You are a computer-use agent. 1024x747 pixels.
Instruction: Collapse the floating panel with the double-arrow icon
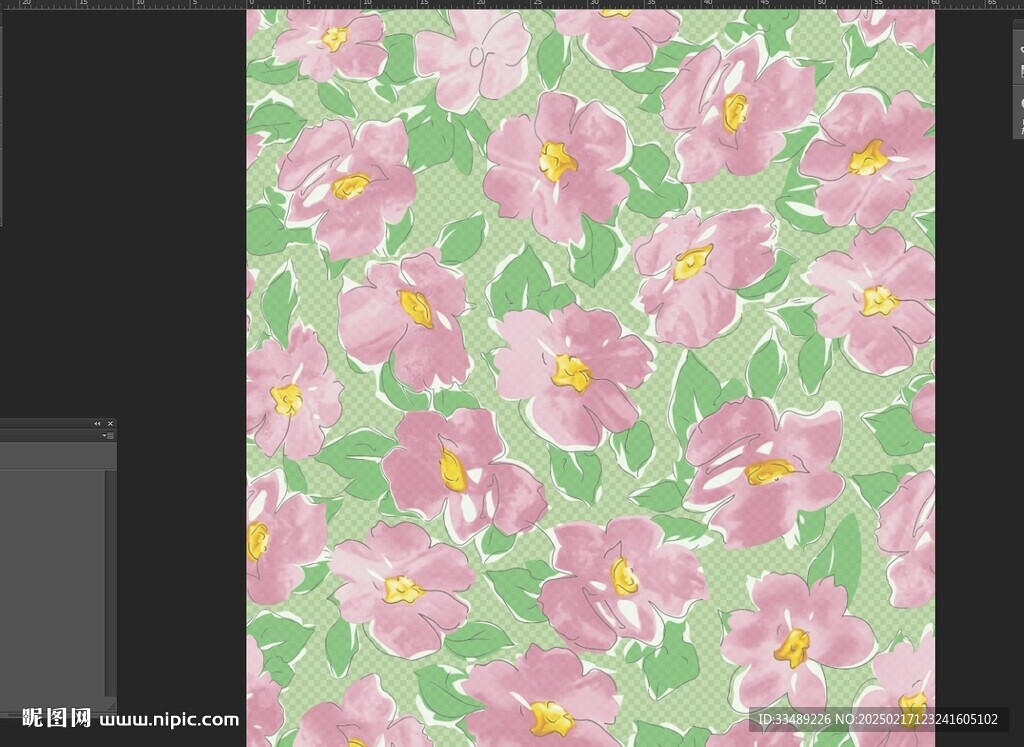97,424
